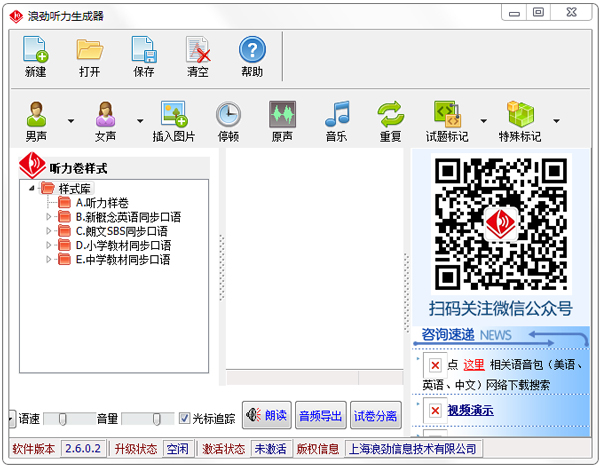Click the 升级状态 status label
This screenshot has height=467, width=600.
coord(136,449)
